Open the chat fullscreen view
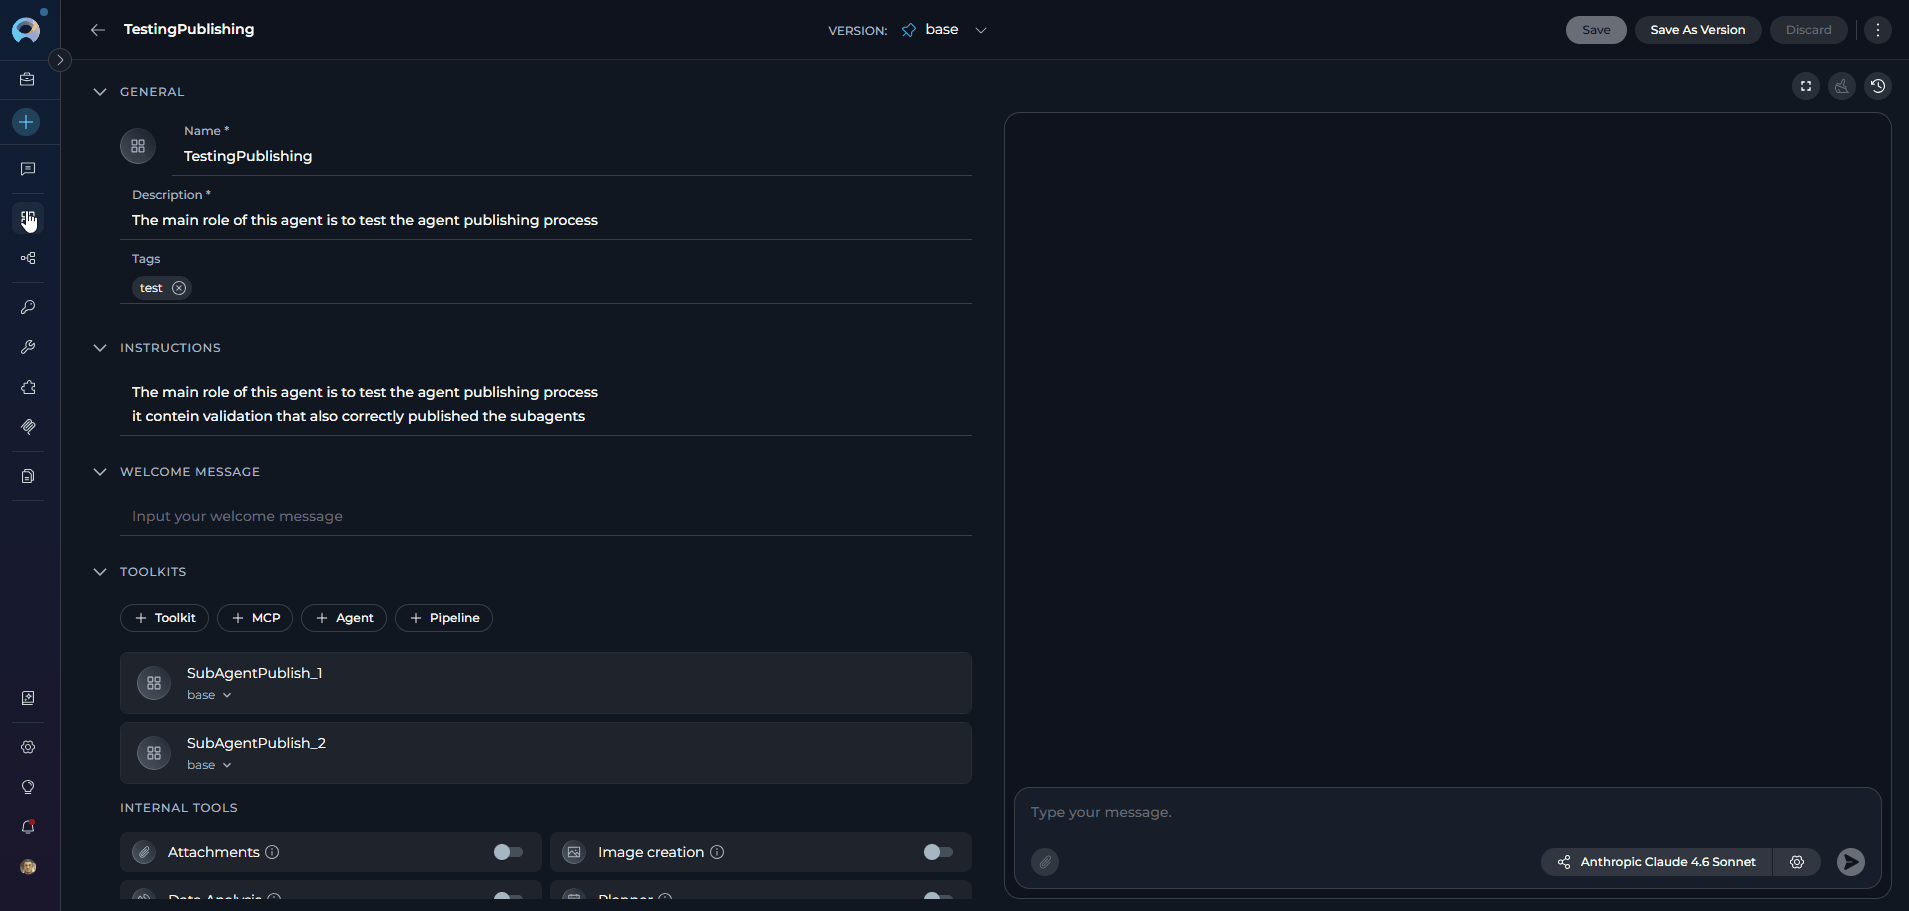Viewport: 1909px width, 911px height. tap(1806, 86)
